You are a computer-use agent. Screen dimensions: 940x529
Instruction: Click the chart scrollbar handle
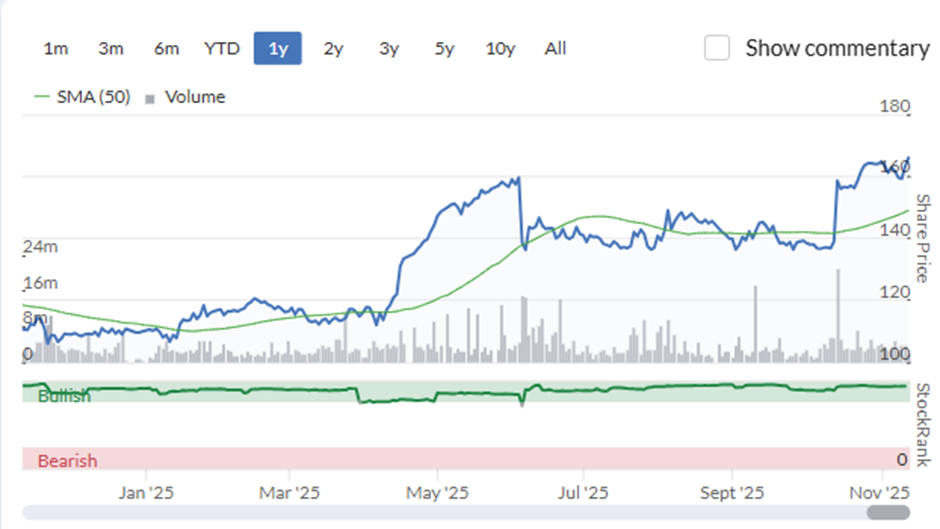[x=888, y=512]
